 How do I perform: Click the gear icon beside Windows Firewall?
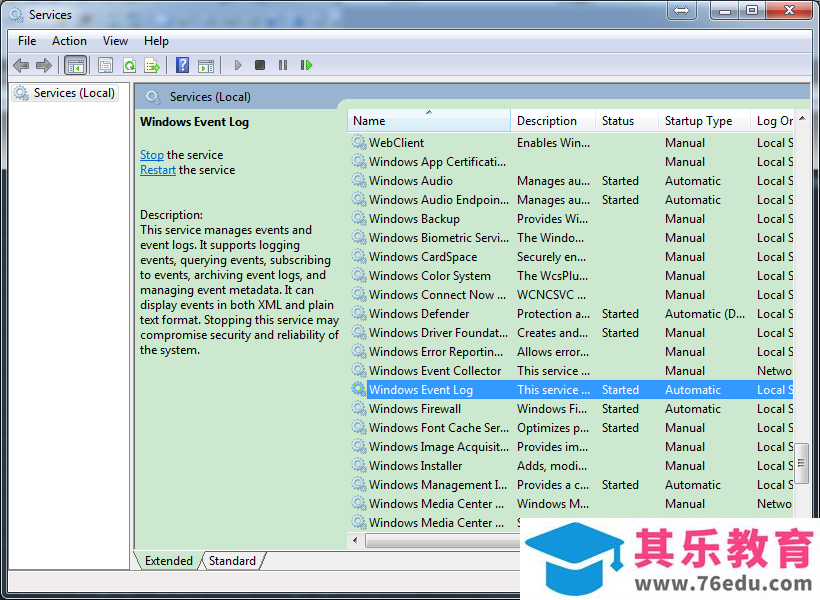[x=359, y=408]
